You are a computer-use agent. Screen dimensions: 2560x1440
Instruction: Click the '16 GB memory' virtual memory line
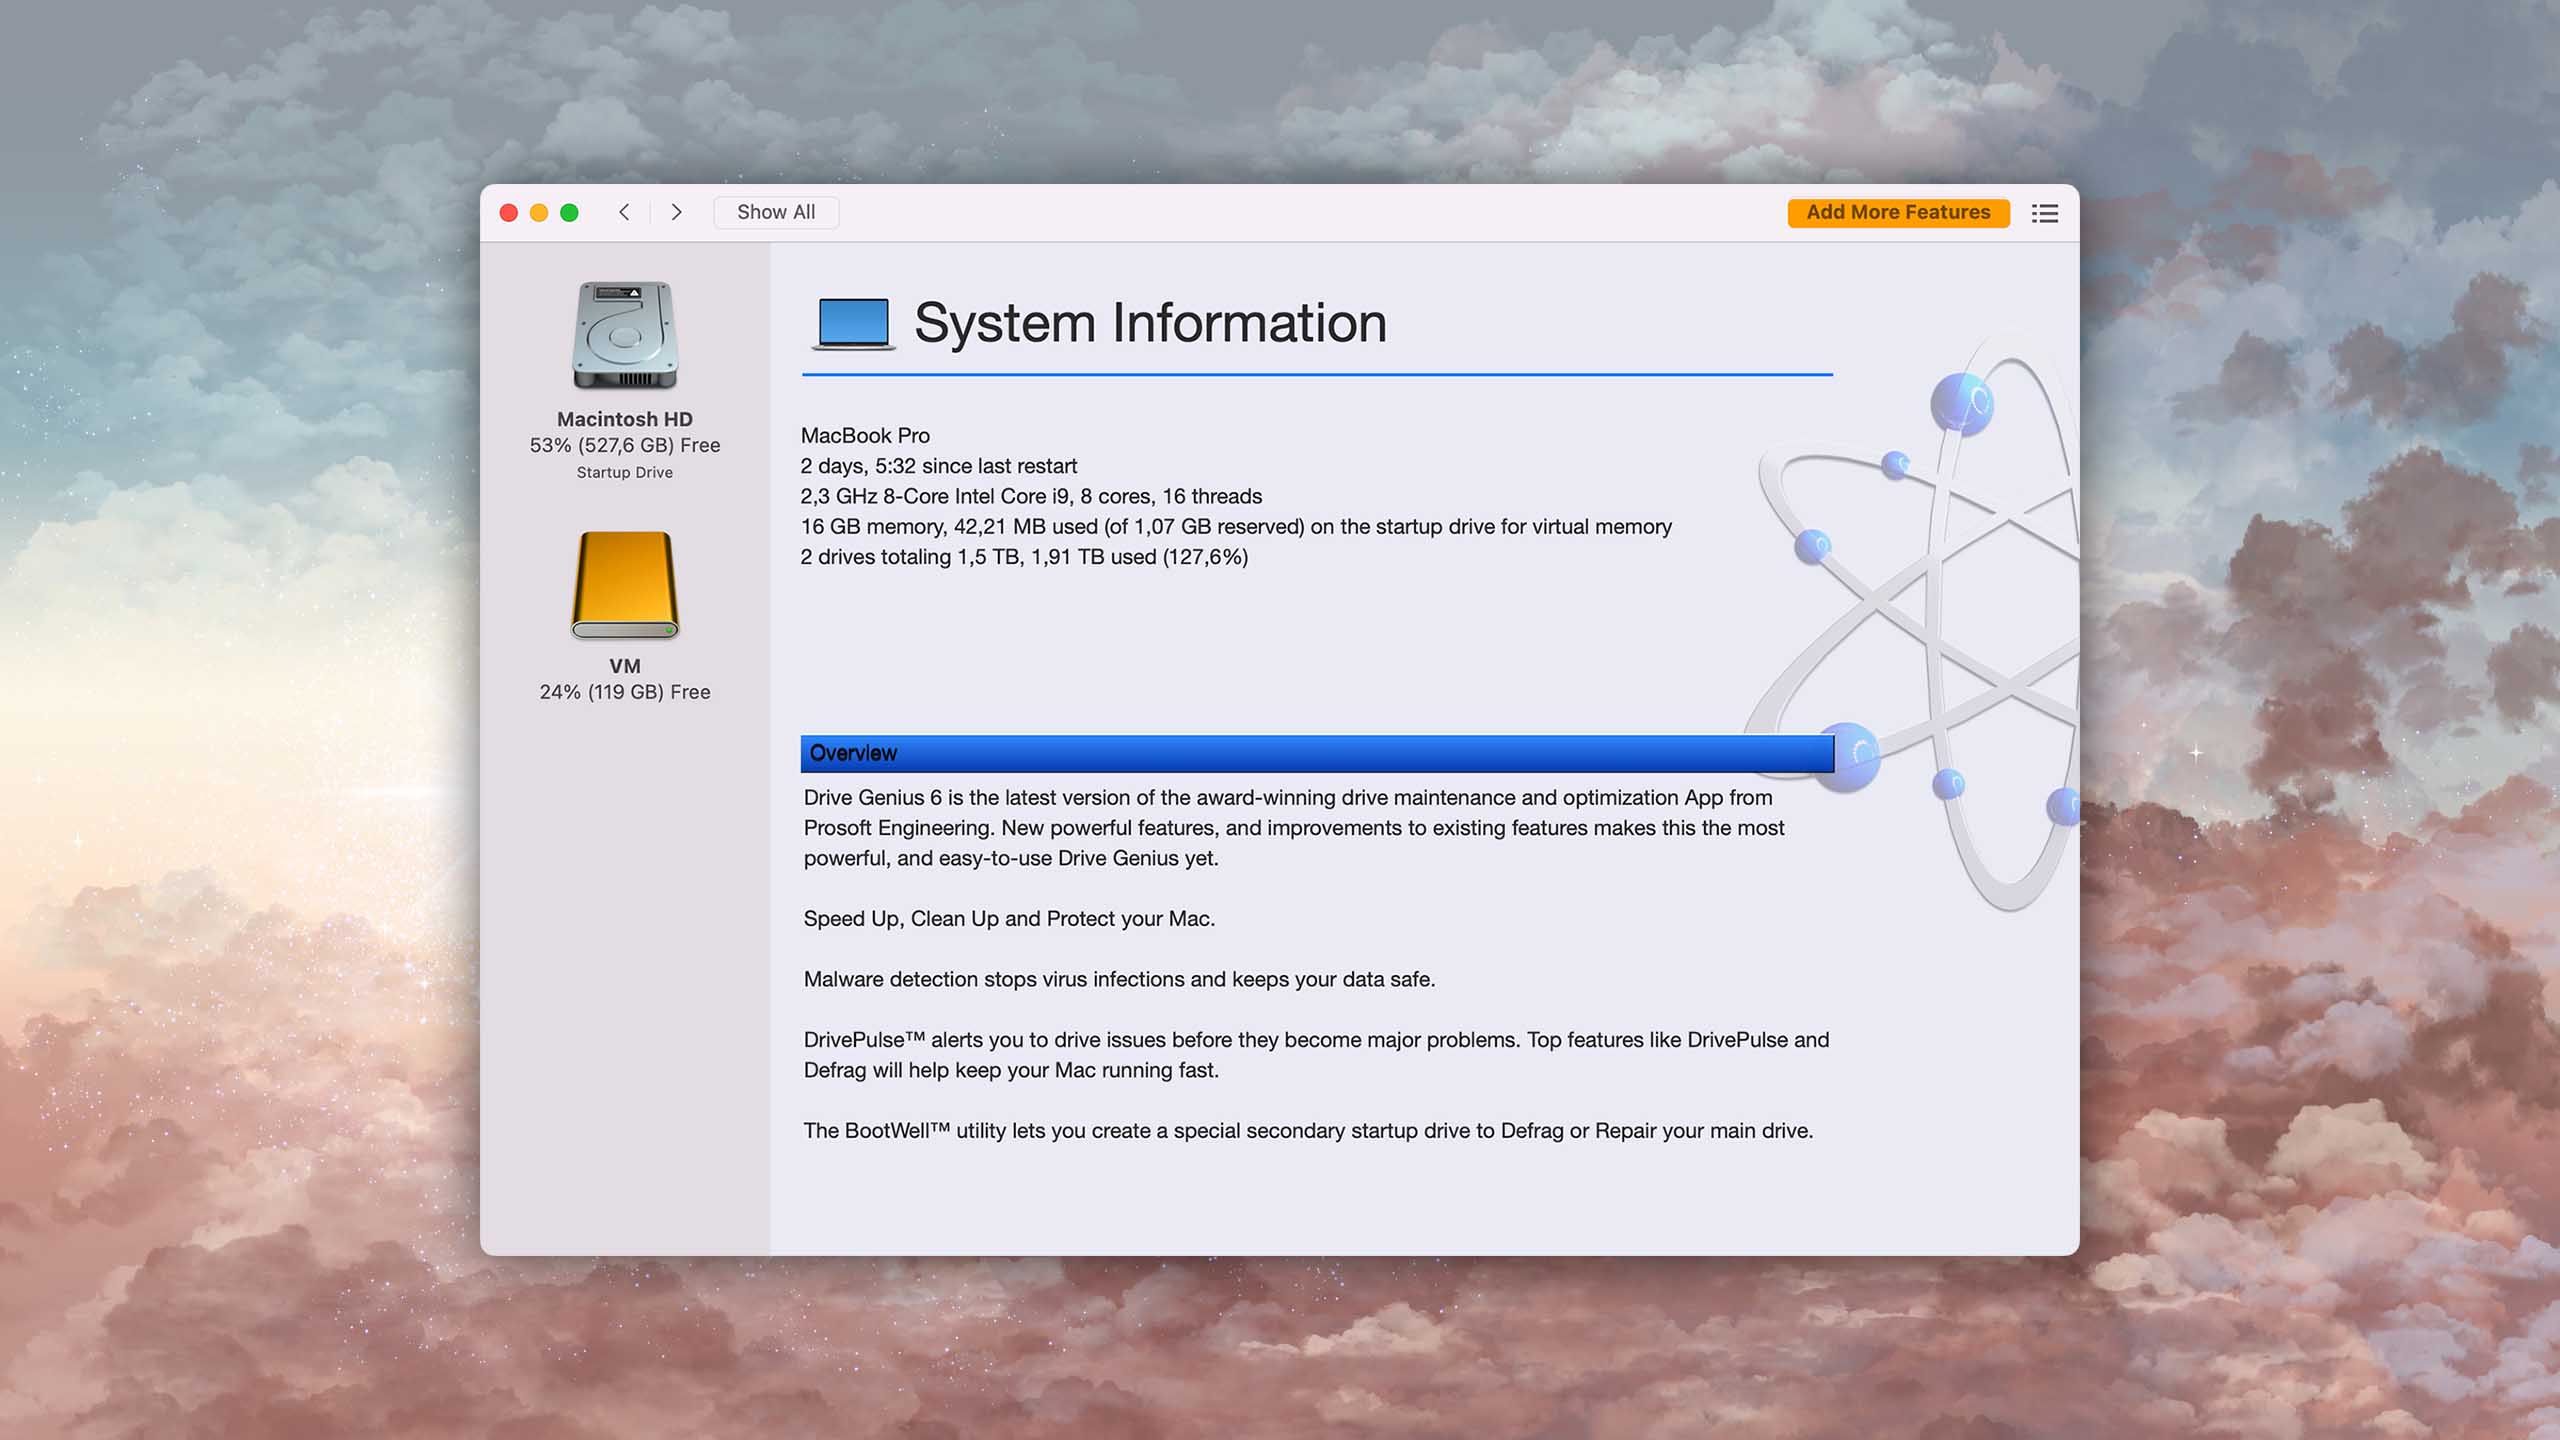[x=1236, y=526]
